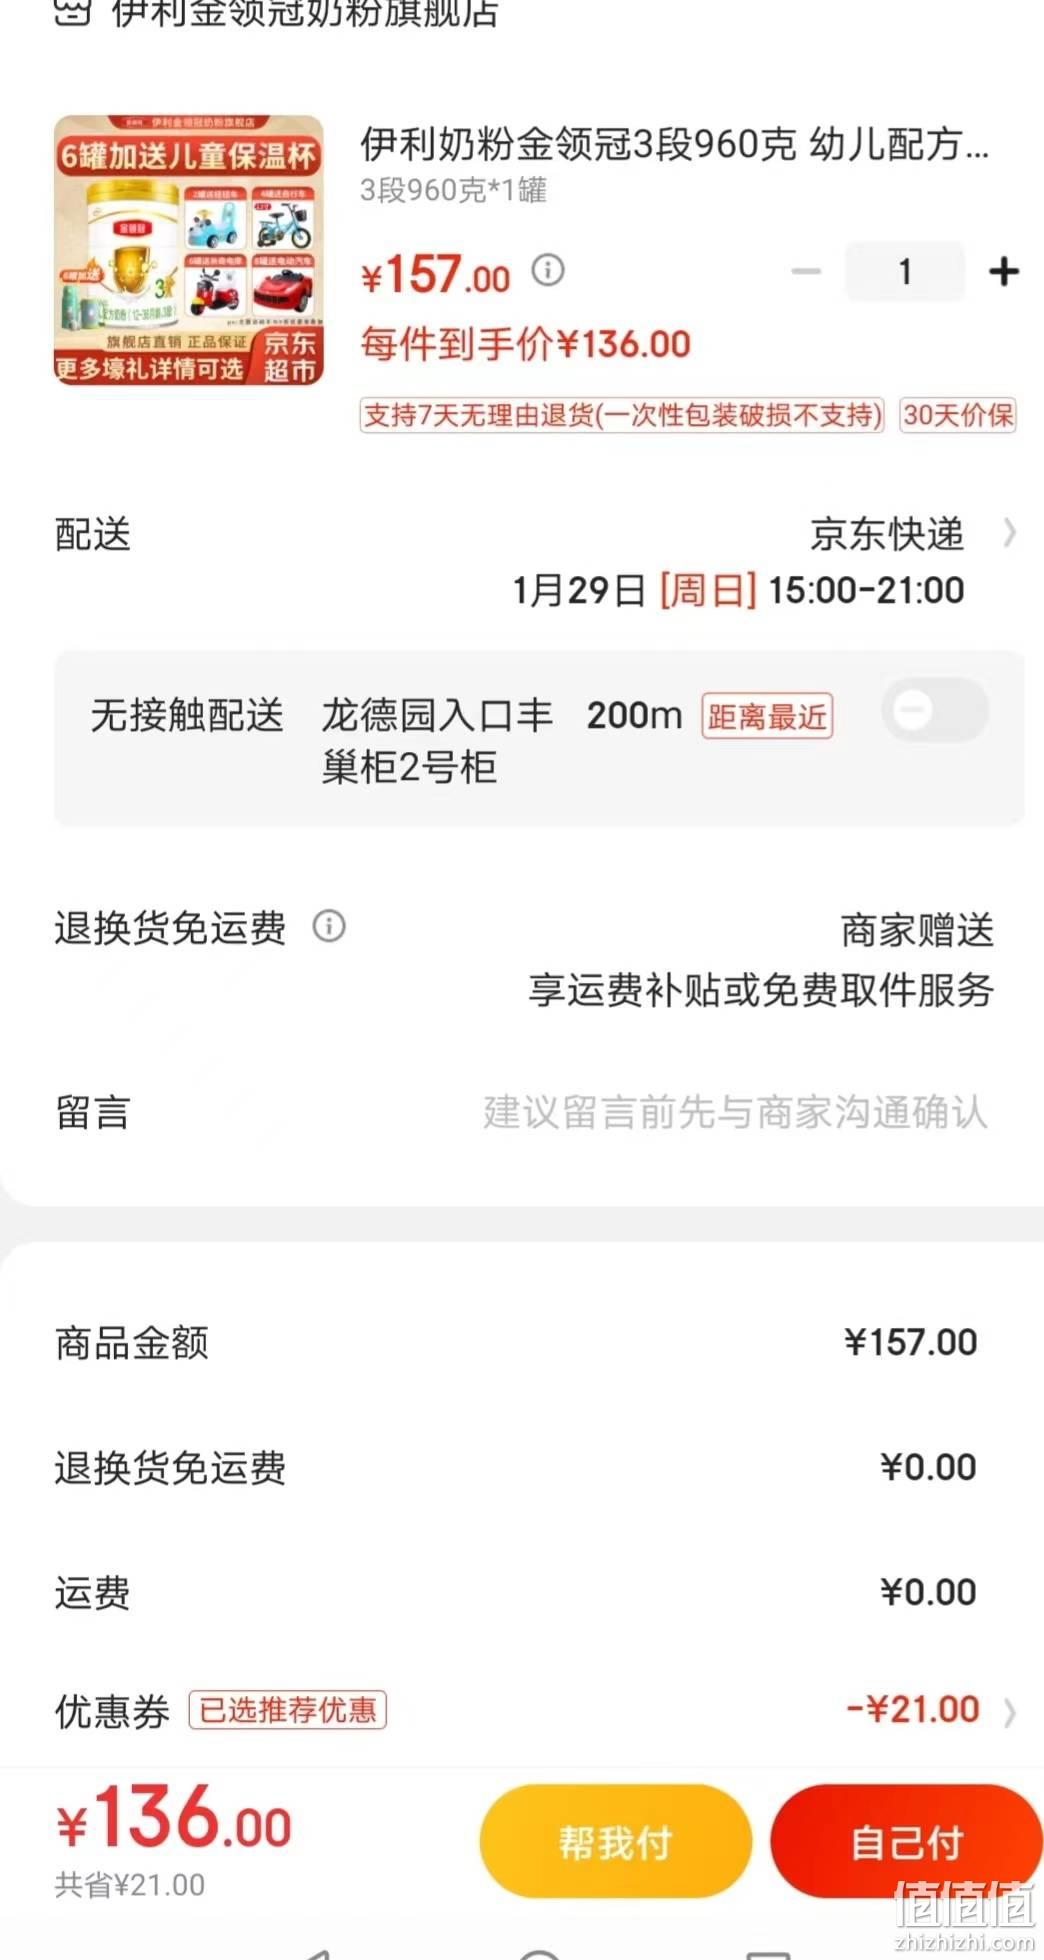The width and height of the screenshot is (1044, 1960).
Task: Decrease quantity with the minus button
Action: pyautogui.click(x=805, y=271)
